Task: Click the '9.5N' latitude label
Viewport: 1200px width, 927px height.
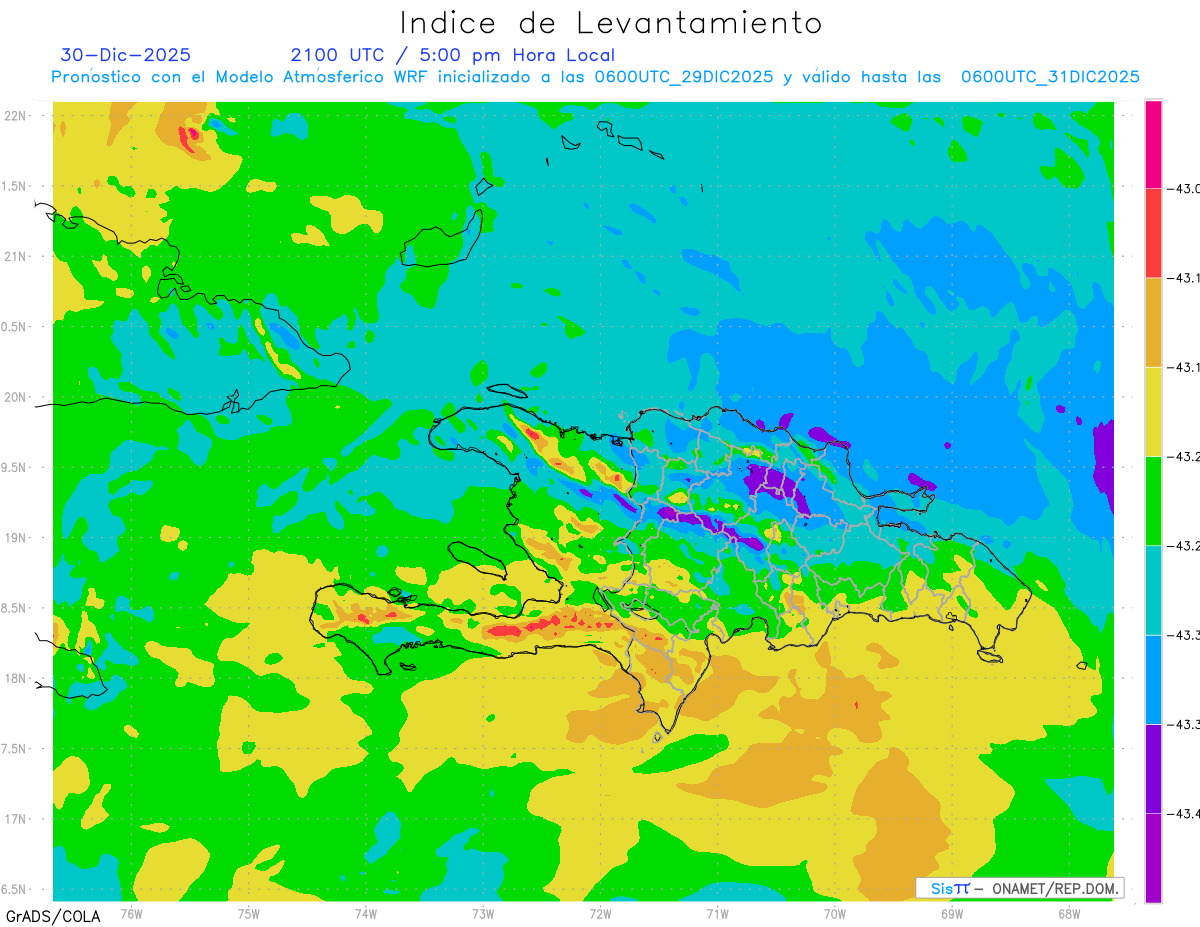Action: pyautogui.click(x=14, y=468)
